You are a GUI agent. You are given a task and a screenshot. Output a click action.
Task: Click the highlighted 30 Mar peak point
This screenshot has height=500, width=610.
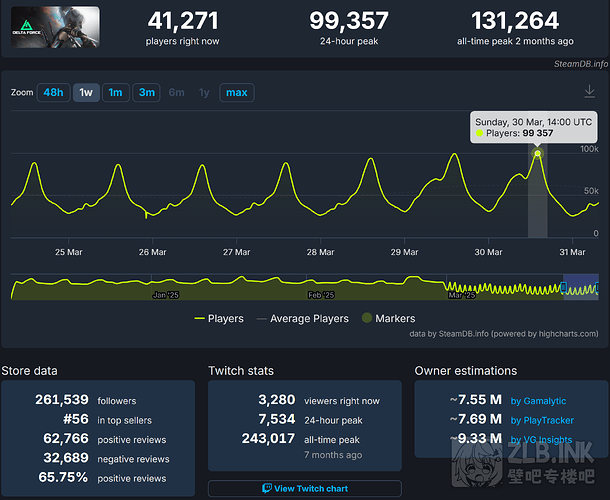pyautogui.click(x=537, y=153)
